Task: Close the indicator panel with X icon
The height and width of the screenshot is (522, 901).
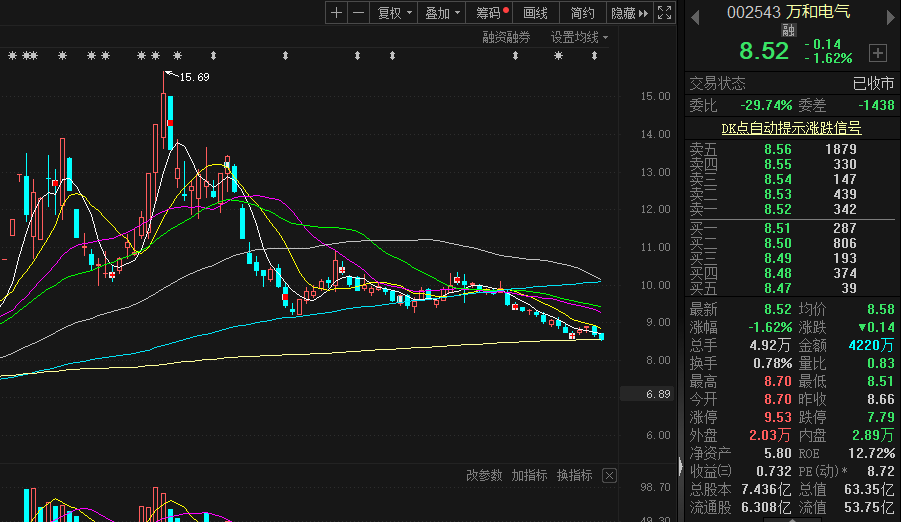Action: pos(609,476)
